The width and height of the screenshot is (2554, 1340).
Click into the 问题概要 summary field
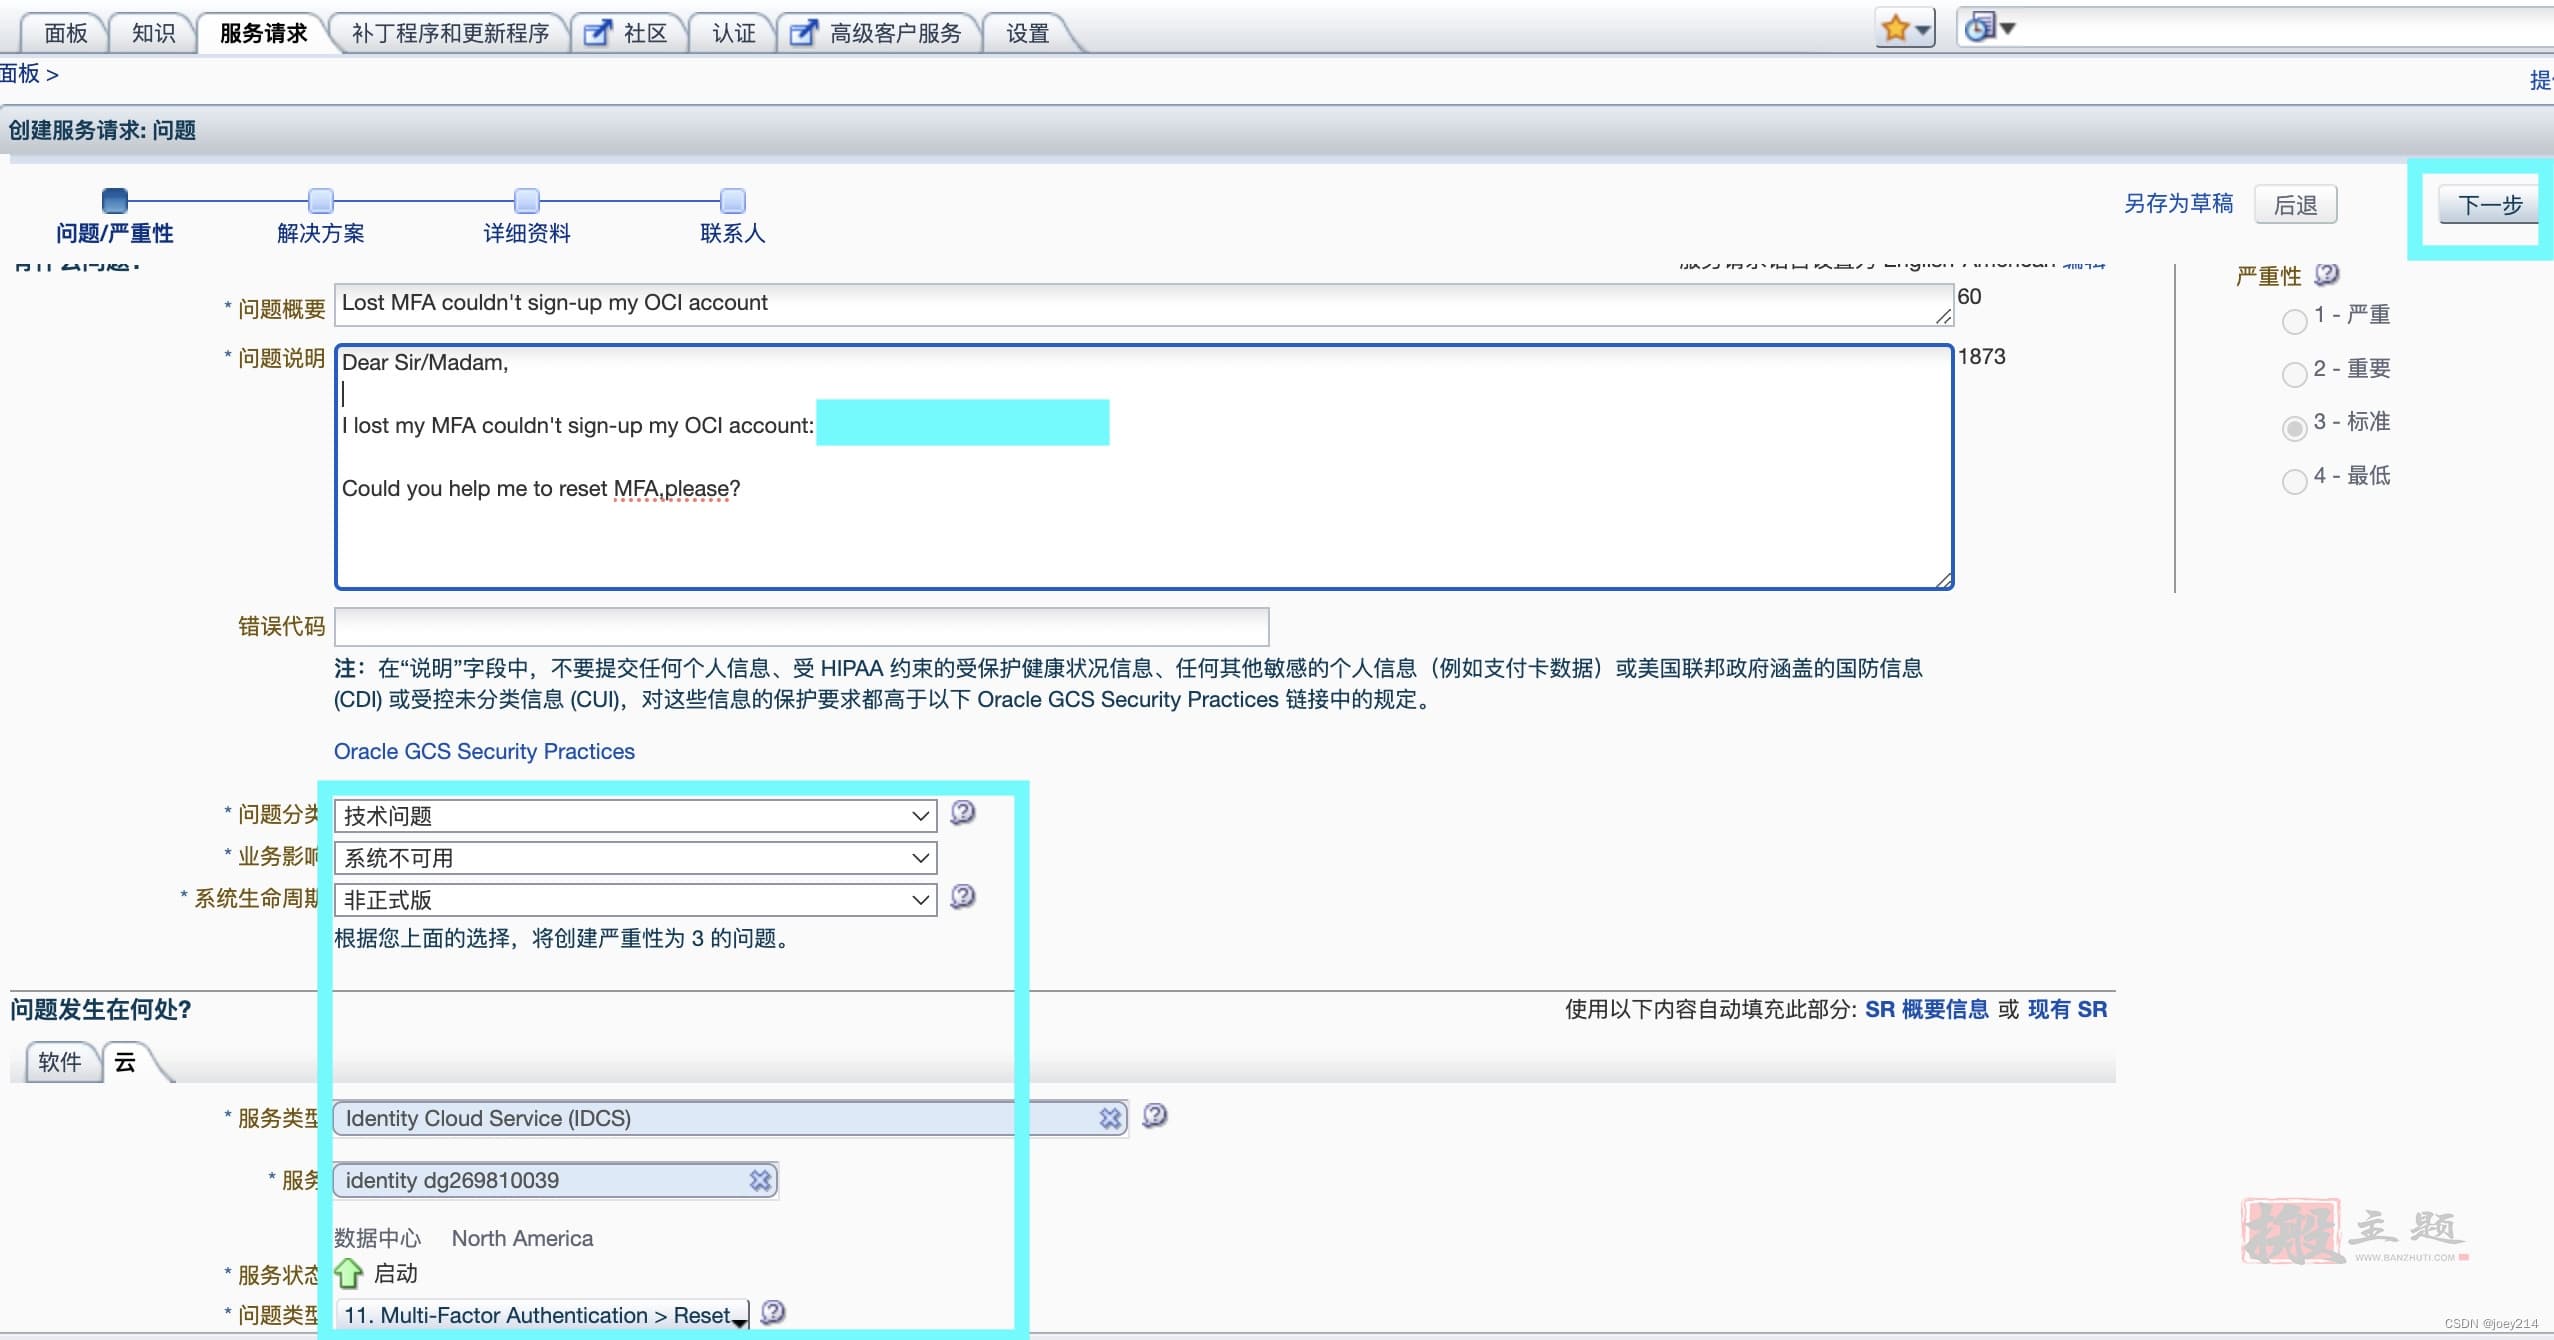point(1144,304)
